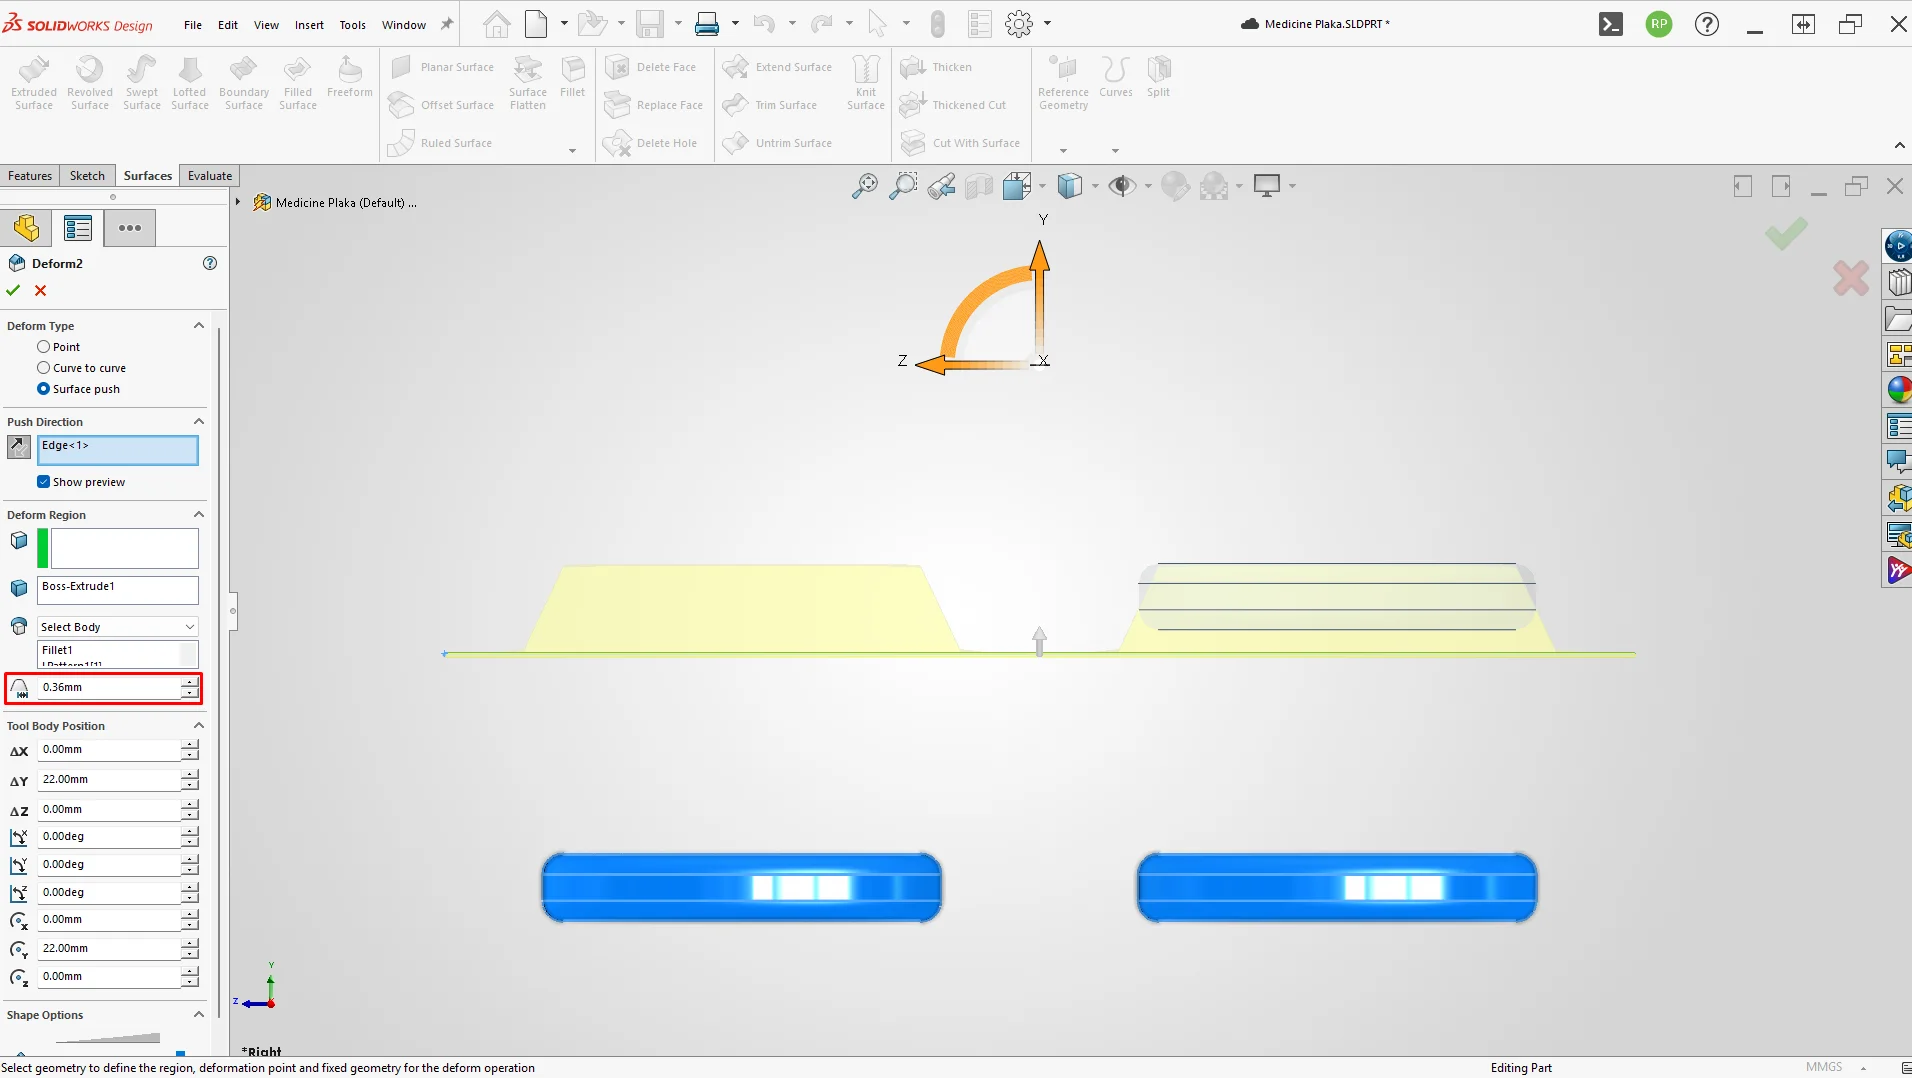The width and height of the screenshot is (1912, 1078).
Task: Click the Delta Y 22.00mm field
Action: [109, 779]
